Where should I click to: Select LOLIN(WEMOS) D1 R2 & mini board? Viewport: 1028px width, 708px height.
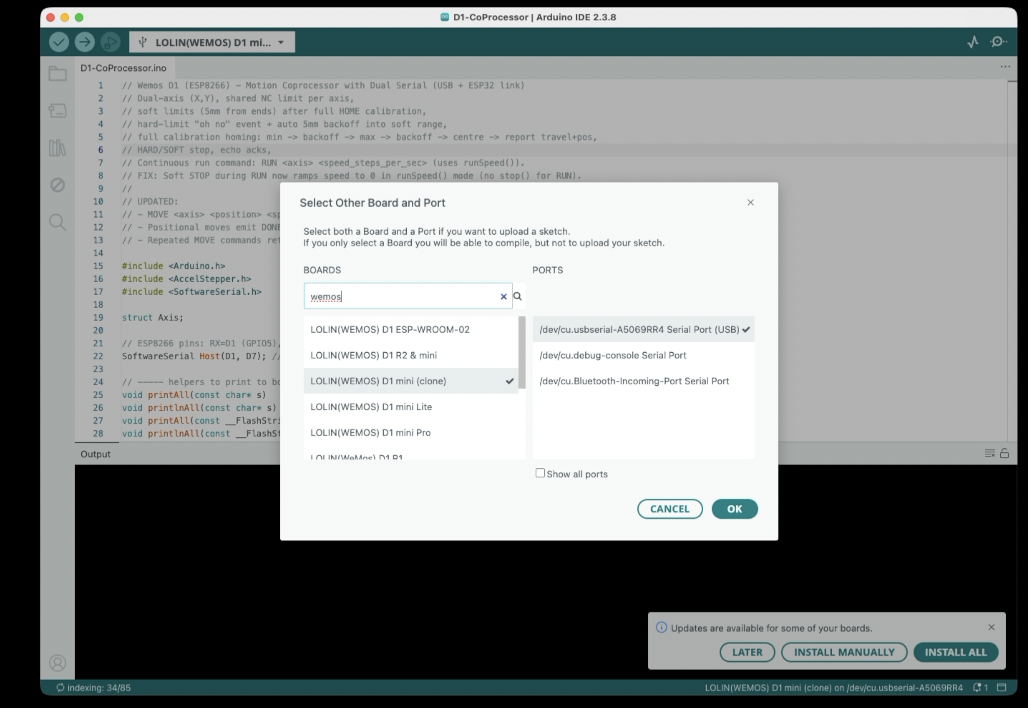coord(411,355)
